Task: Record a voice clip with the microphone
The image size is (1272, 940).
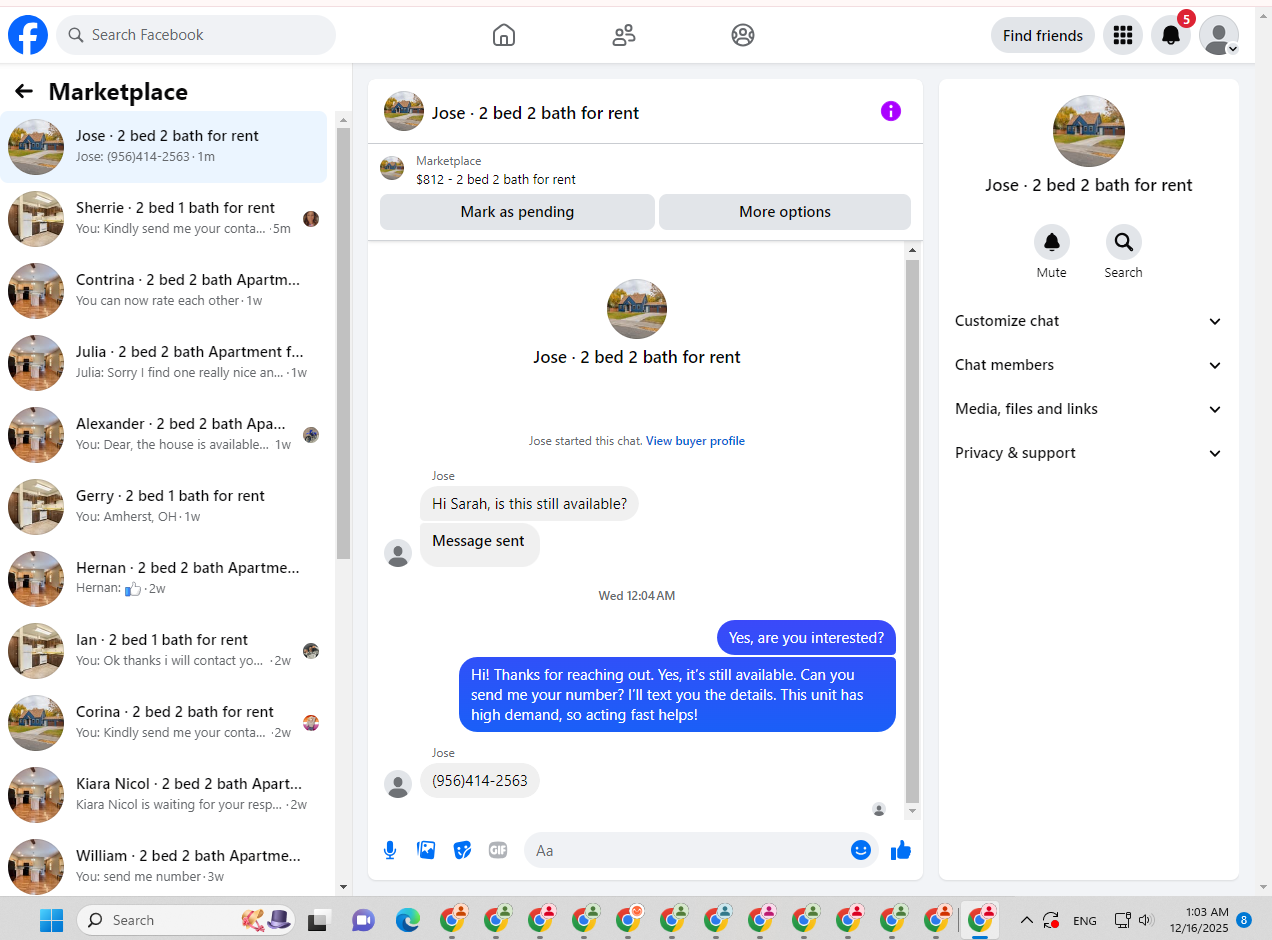Action: (x=390, y=850)
